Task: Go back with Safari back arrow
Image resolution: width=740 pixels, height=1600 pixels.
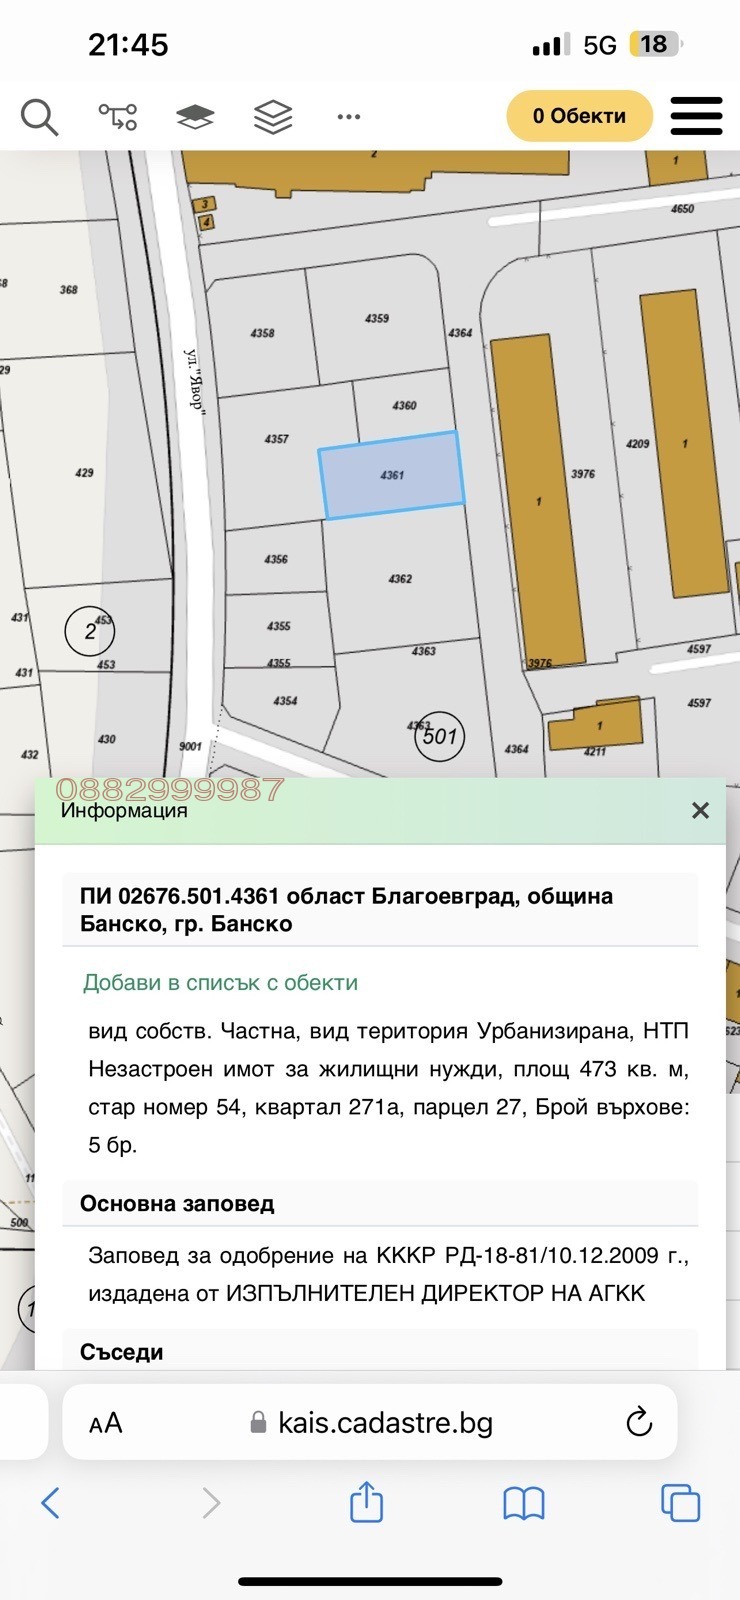Action: (51, 1503)
